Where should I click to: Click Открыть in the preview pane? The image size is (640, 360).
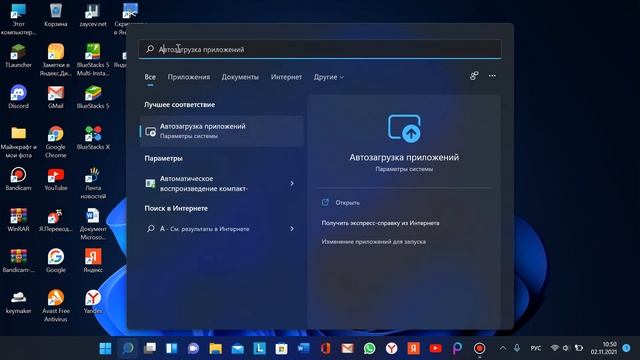pos(347,202)
